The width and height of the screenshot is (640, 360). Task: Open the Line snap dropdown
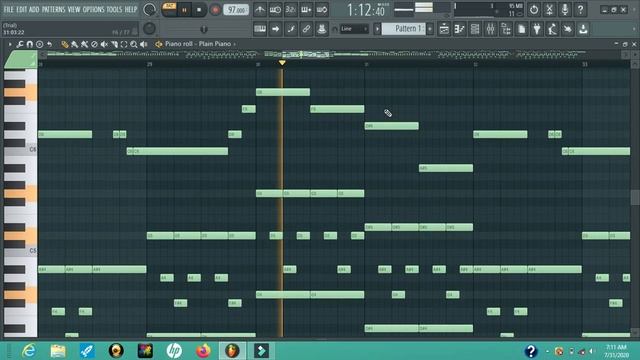(354, 29)
